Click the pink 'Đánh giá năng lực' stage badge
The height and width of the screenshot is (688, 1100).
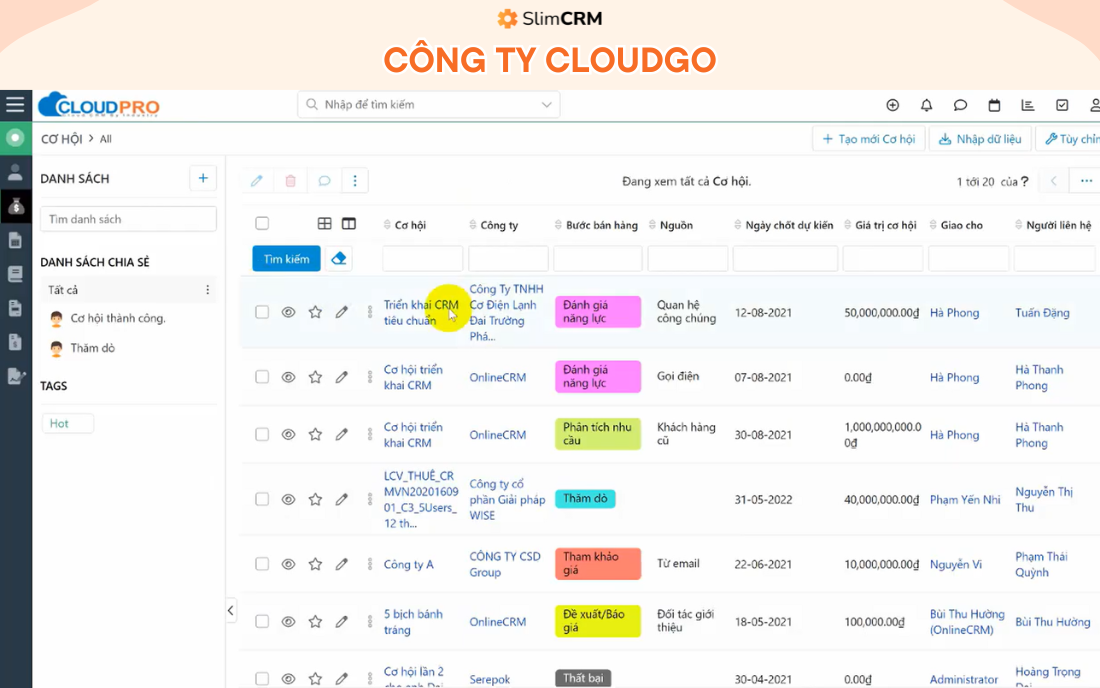click(597, 311)
